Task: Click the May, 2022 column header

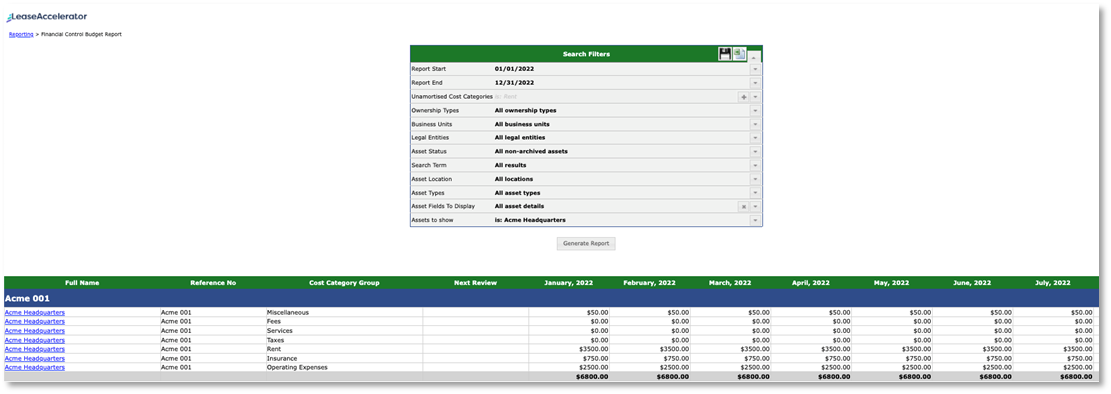Action: point(891,283)
